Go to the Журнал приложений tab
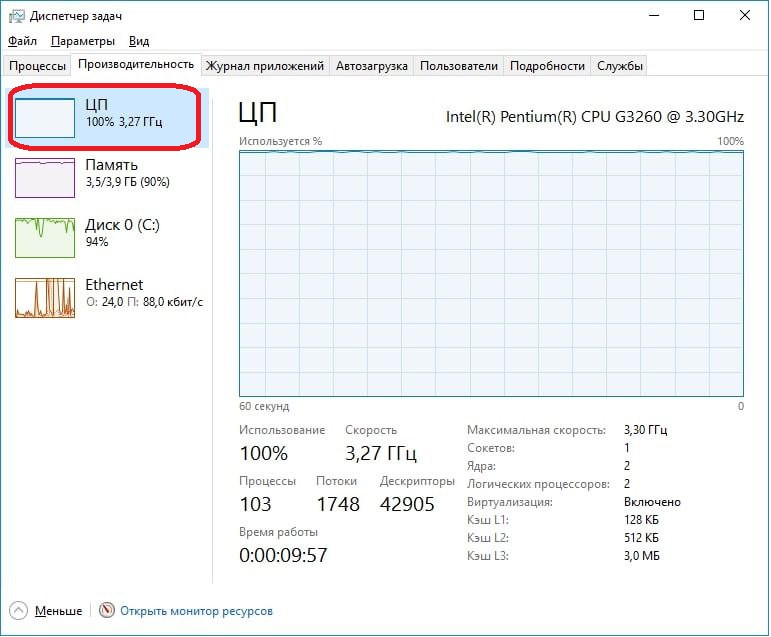The image size is (771, 637). click(x=265, y=66)
